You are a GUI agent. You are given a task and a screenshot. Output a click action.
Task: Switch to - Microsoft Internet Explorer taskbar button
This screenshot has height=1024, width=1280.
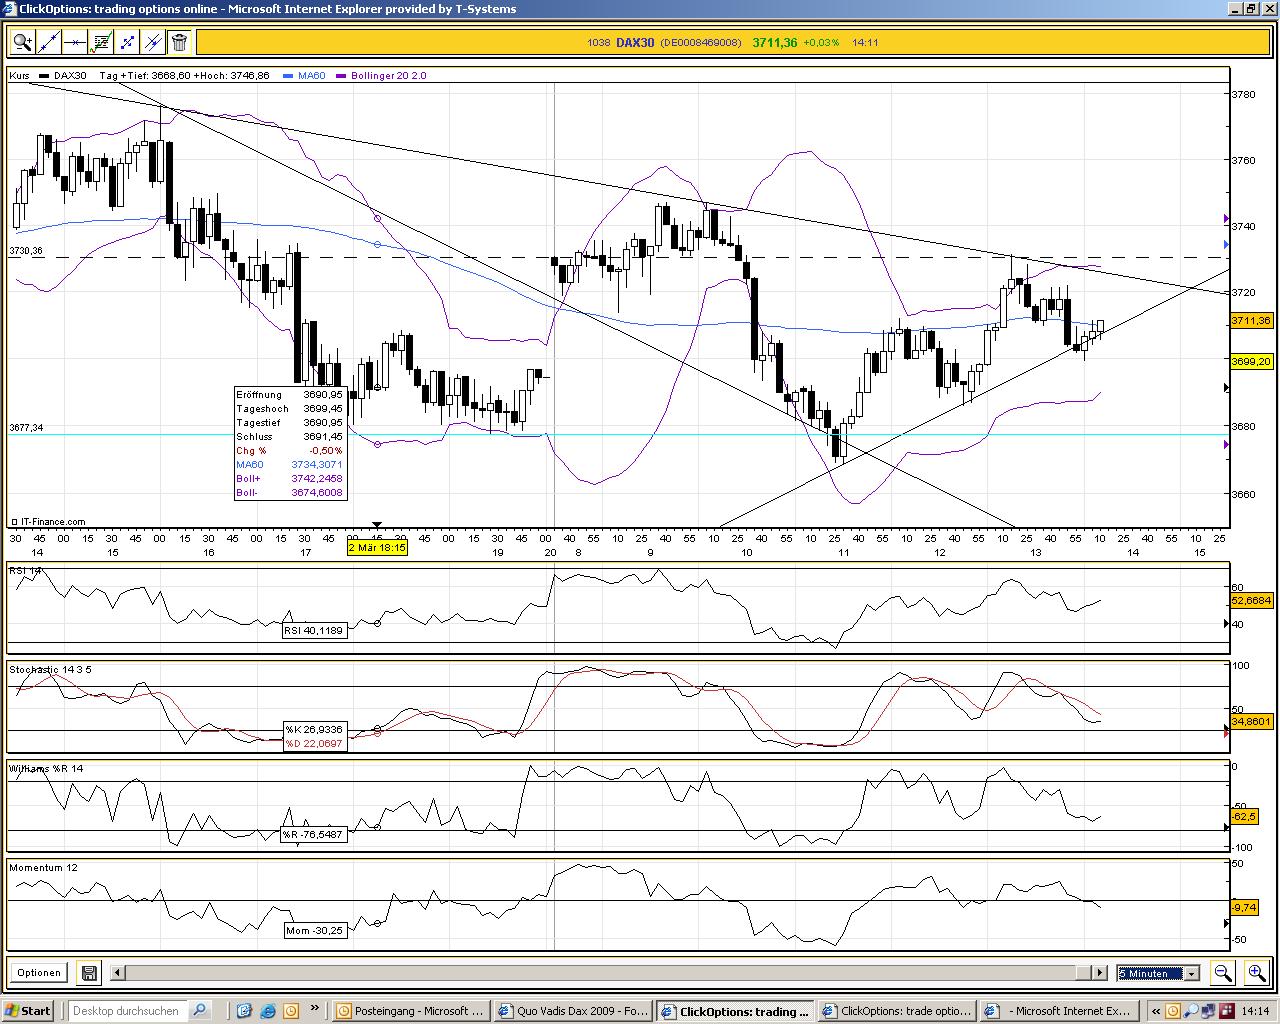[1059, 1010]
